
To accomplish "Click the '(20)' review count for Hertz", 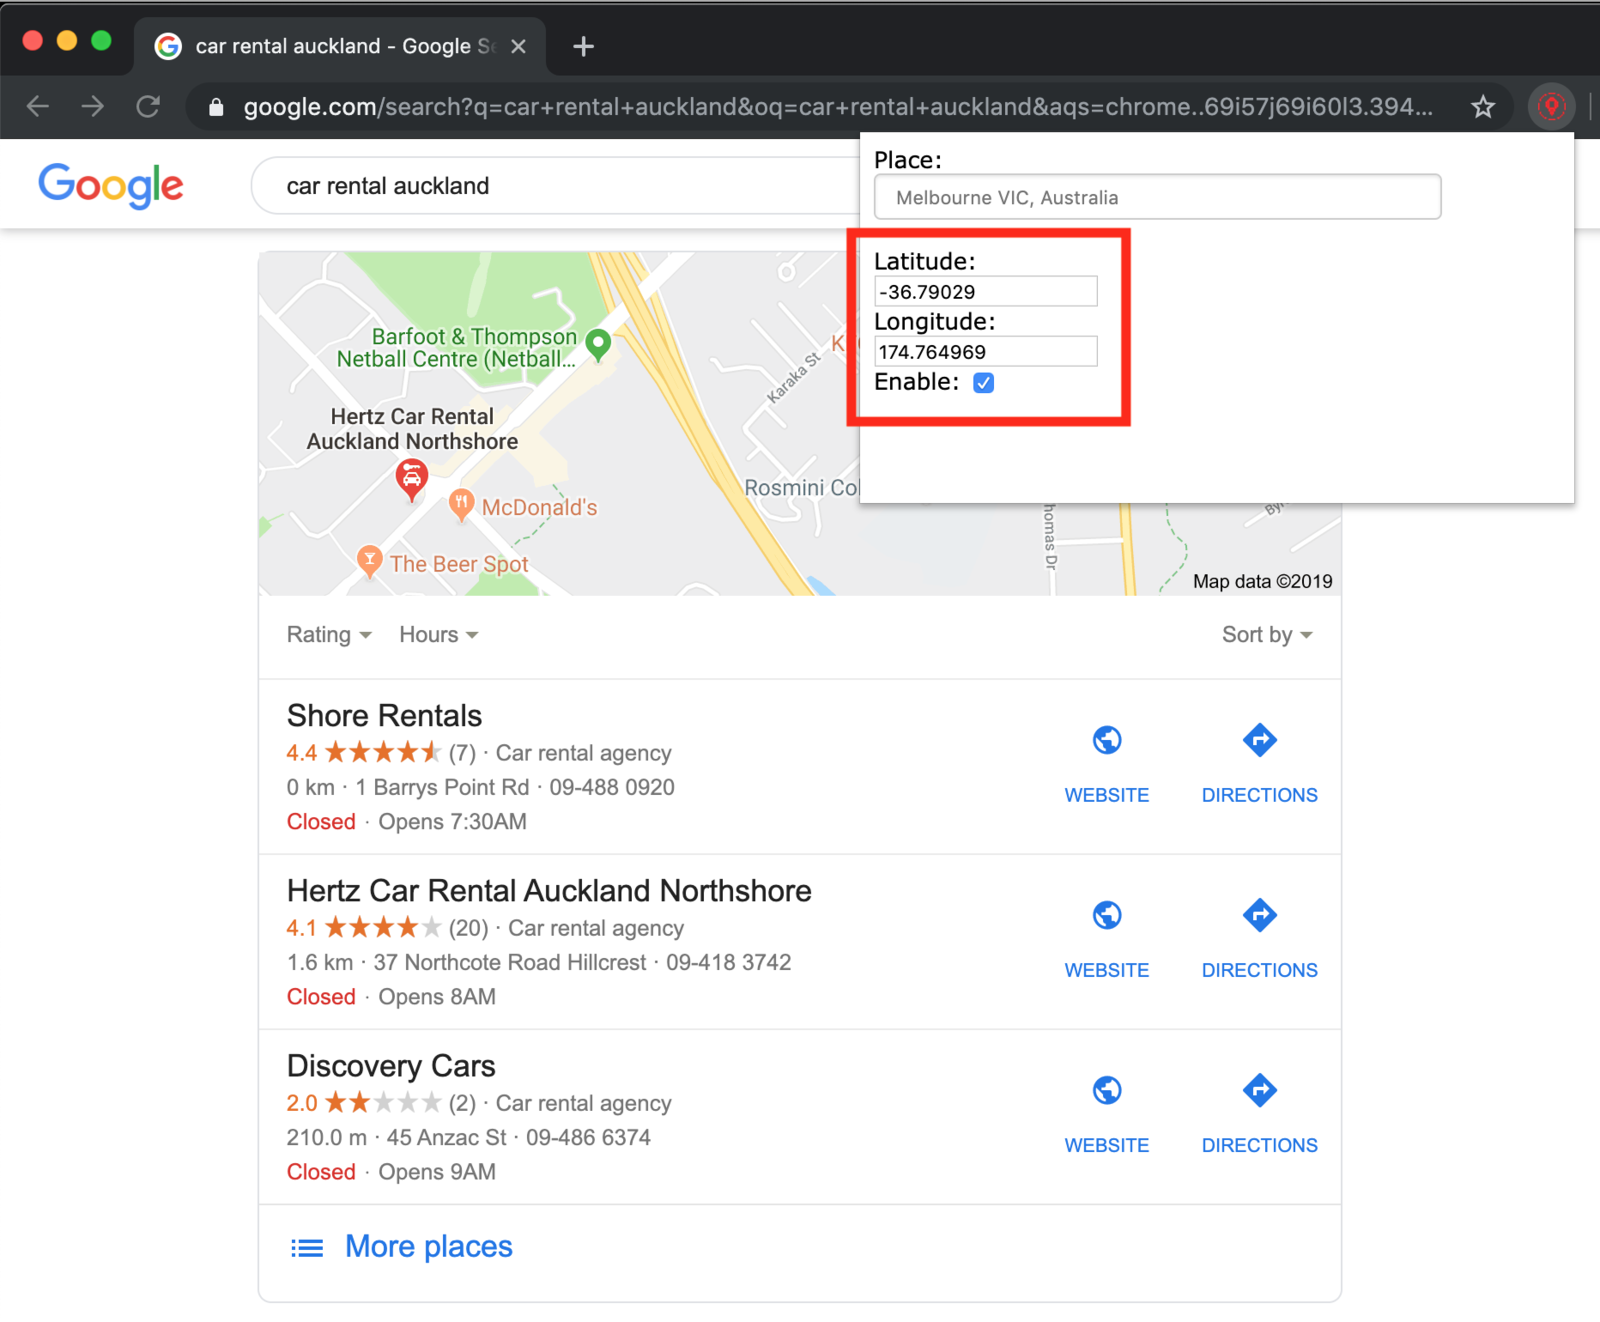I will point(468,928).
